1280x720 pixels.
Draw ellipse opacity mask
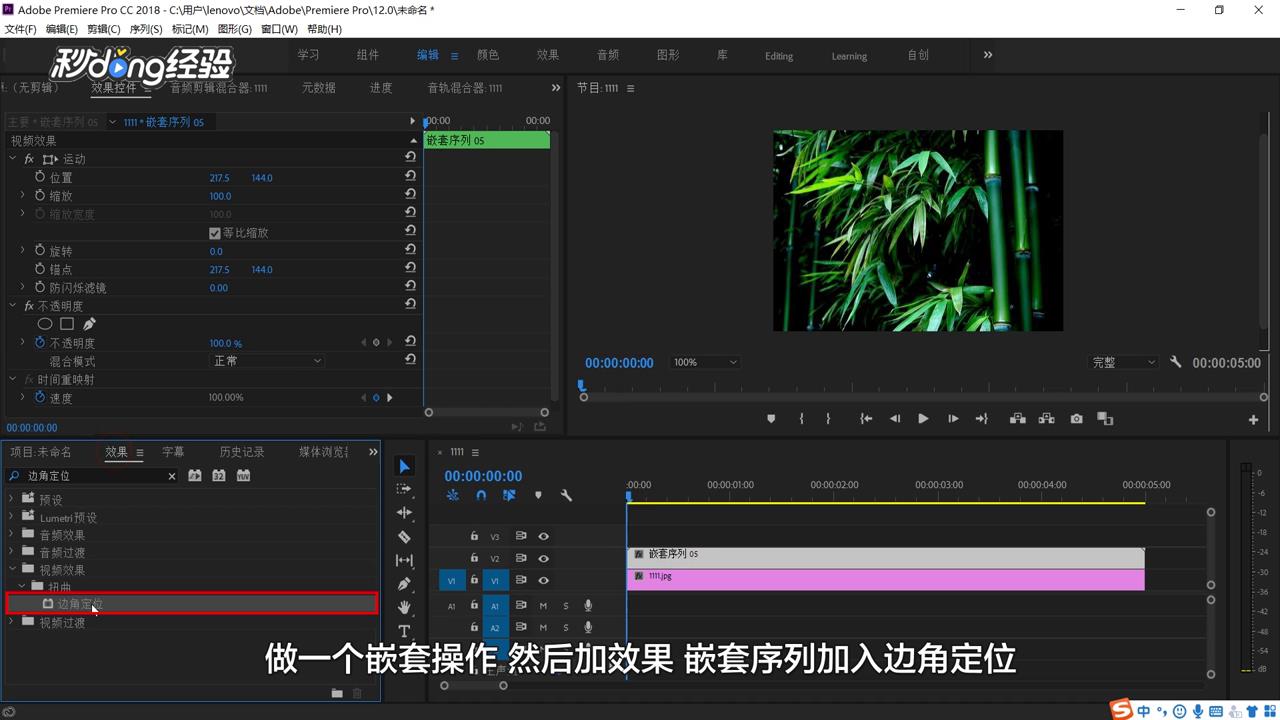pyautogui.click(x=45, y=324)
